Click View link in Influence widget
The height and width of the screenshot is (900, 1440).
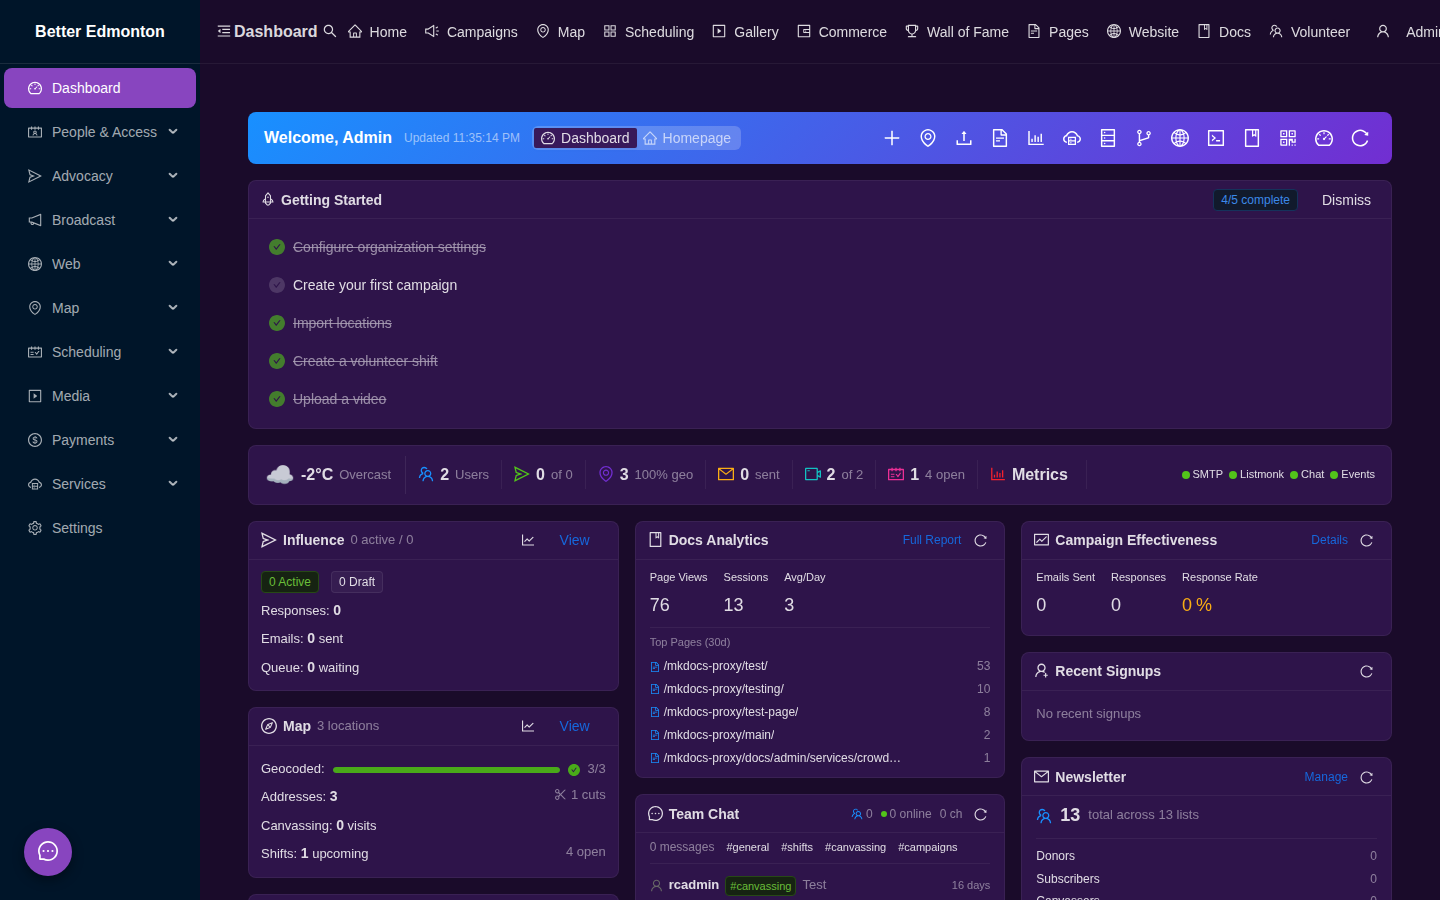click(x=574, y=540)
